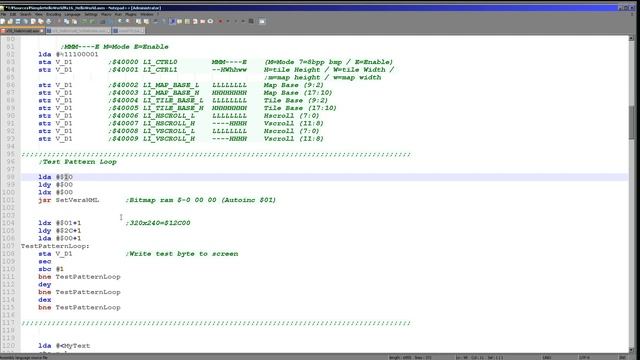
Task: Open the Search menu
Action: 25,14
